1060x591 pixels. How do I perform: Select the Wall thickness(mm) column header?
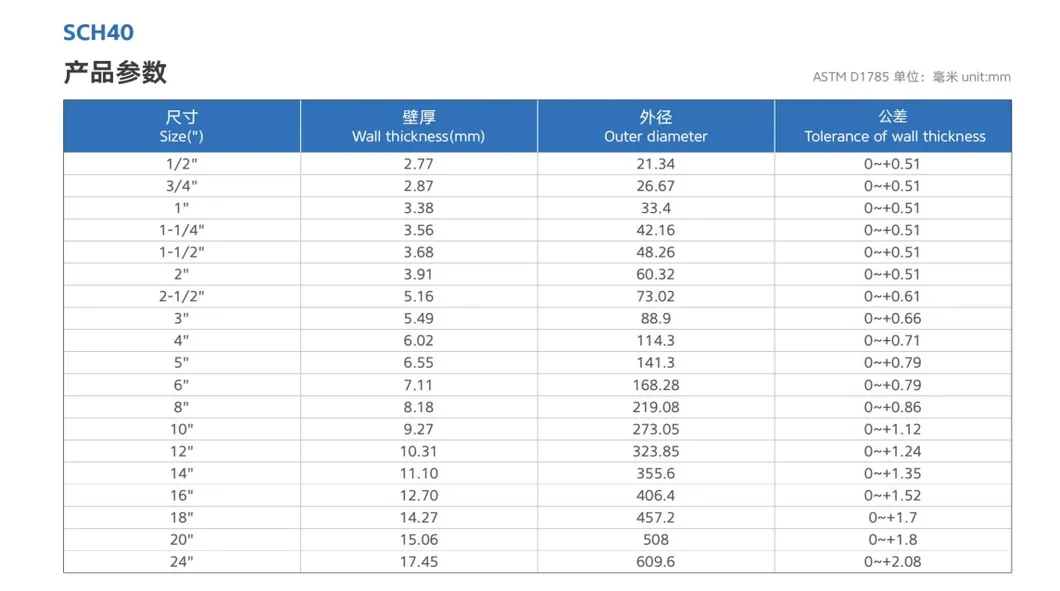click(x=418, y=127)
